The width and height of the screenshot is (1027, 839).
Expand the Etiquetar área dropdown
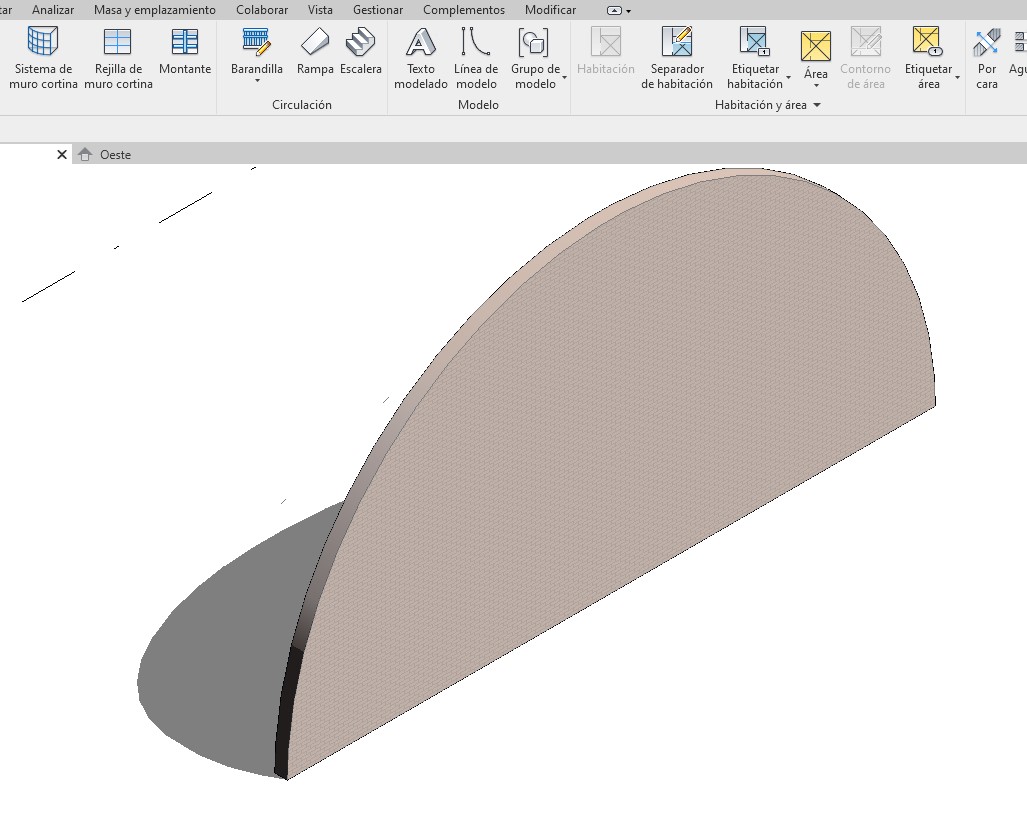tap(957, 77)
